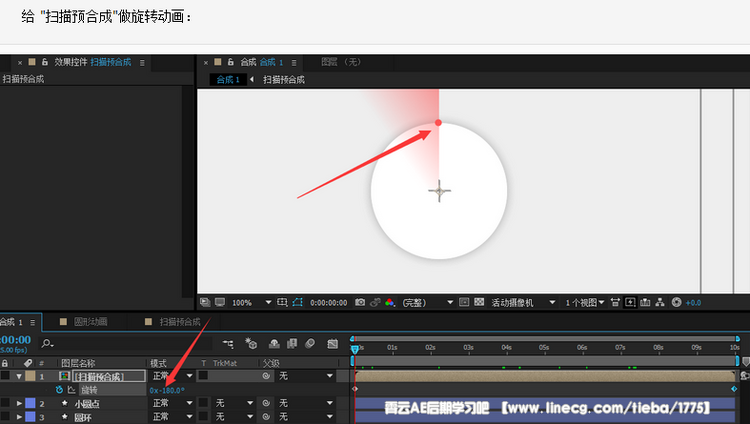
Task: Toggle the rotation stopwatch for 旋转
Action: 59,390
